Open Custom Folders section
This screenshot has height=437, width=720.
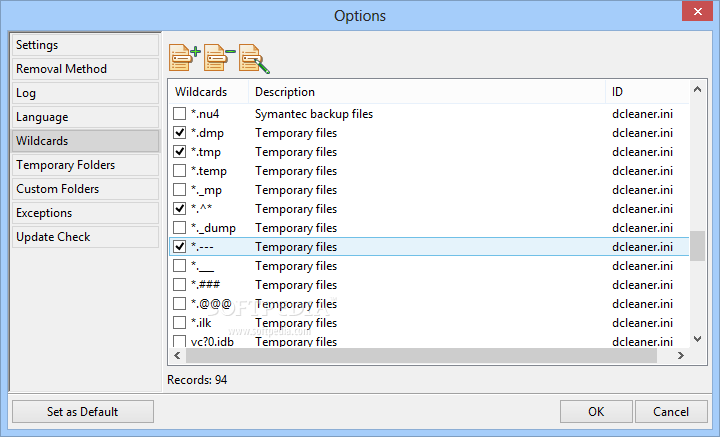[x=85, y=189]
